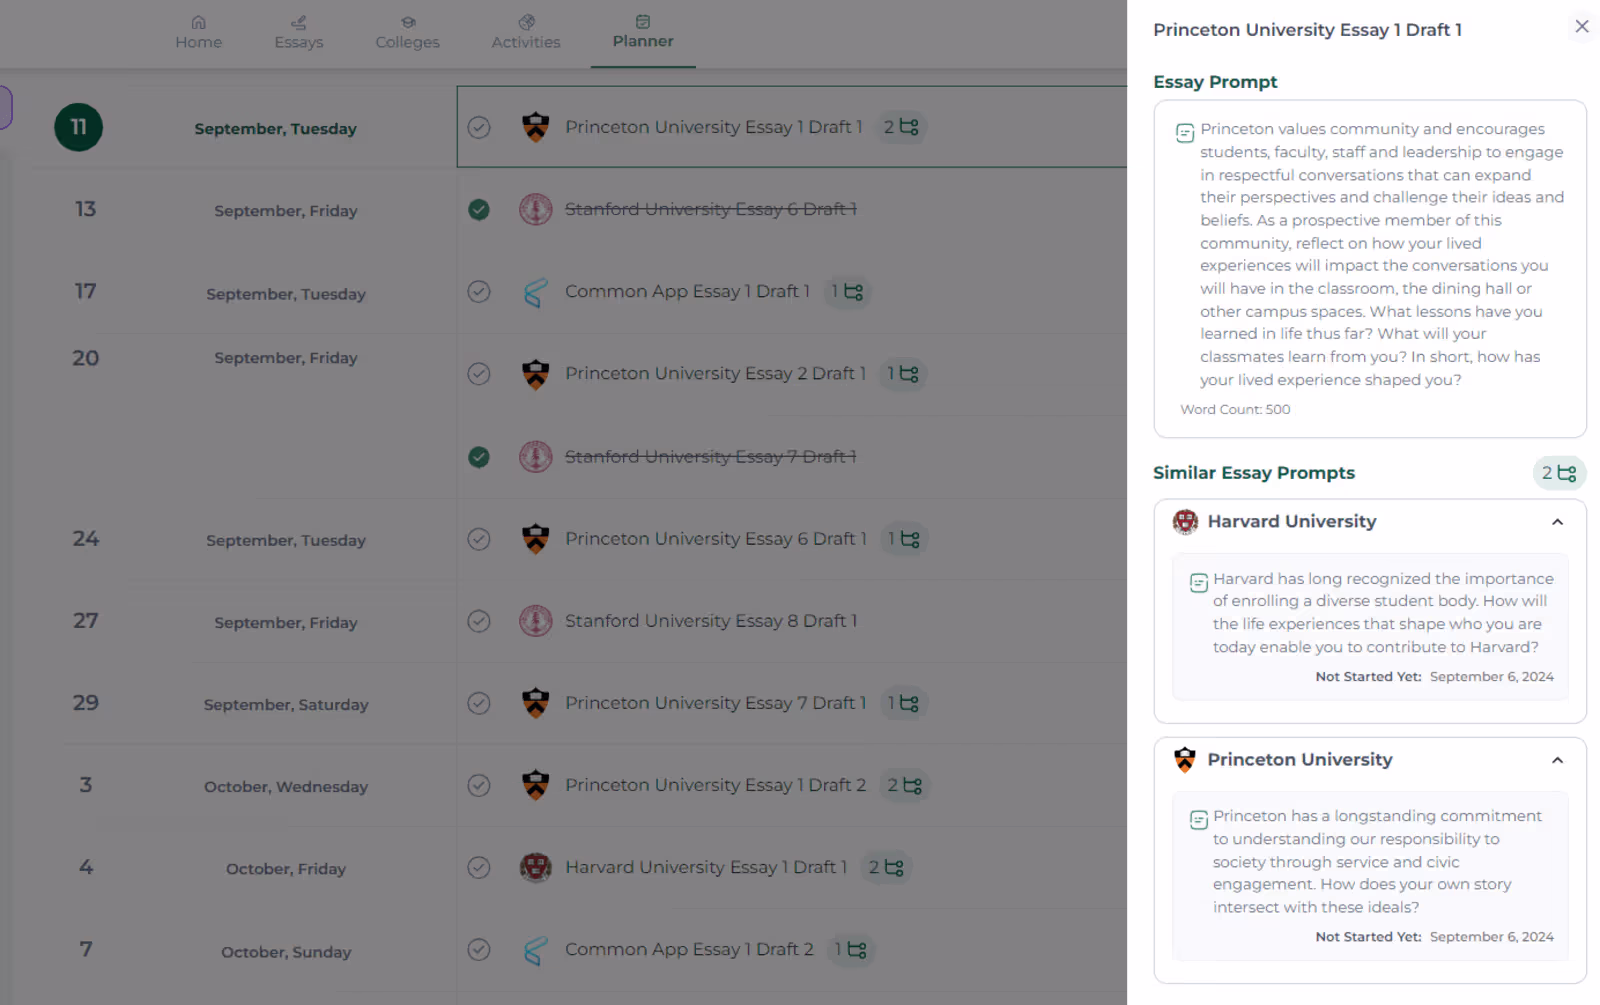Open Princeton University Essay 6 Draft 1 task
The image size is (1600, 1005).
click(x=716, y=539)
